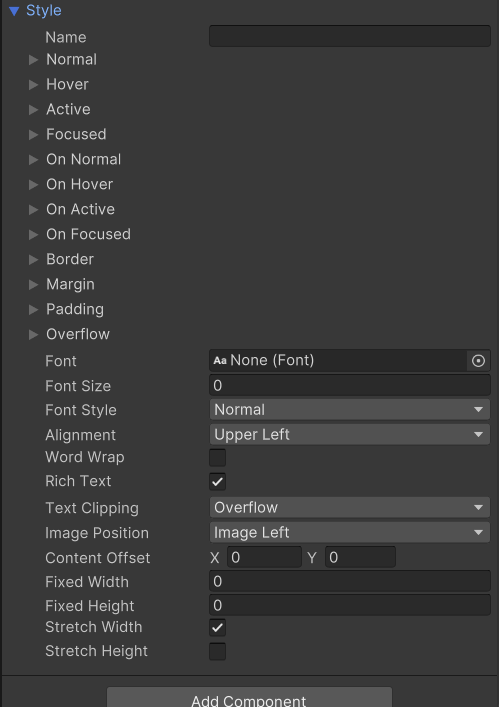Open the Alignment dropdown showing Upper Left
Image resolution: width=499 pixels, height=707 pixels.
[x=350, y=435]
